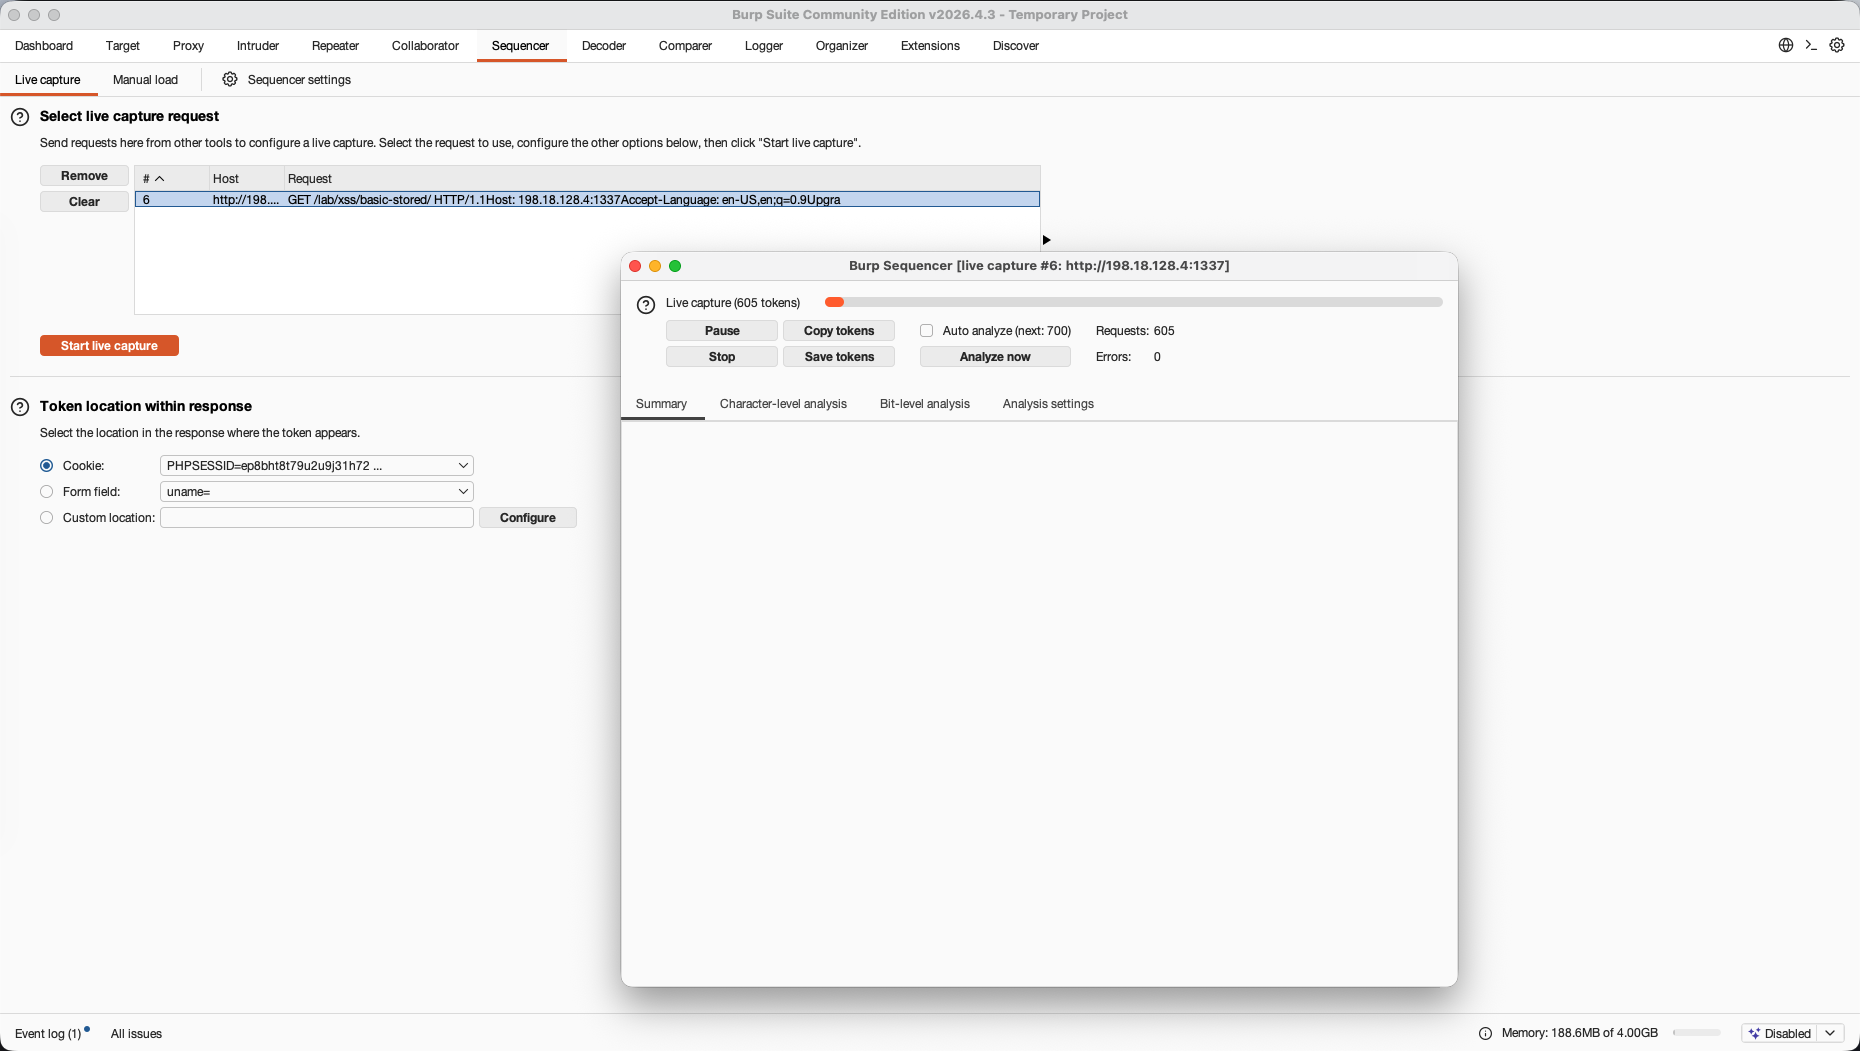The height and width of the screenshot is (1051, 1860).
Task: Click AI sparkle icon next to Disabled
Action: 1754,1033
